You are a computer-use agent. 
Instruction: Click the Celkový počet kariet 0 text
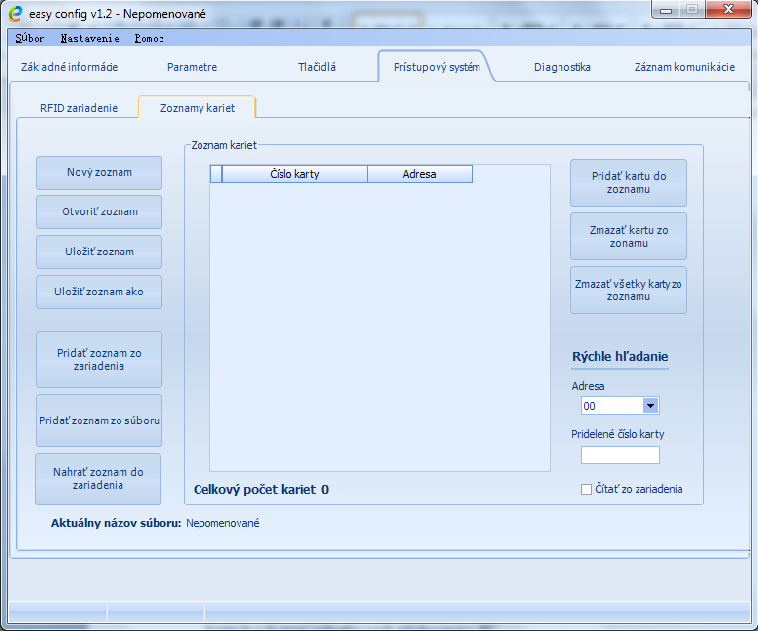[261, 490]
